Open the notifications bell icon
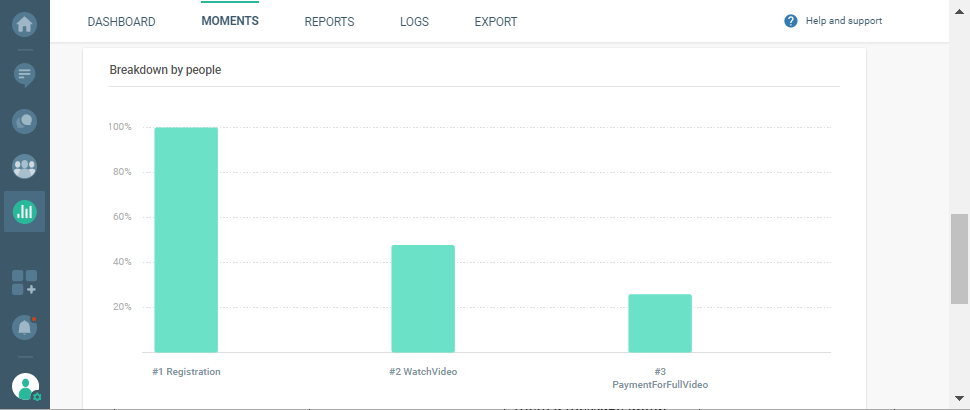 [x=24, y=327]
